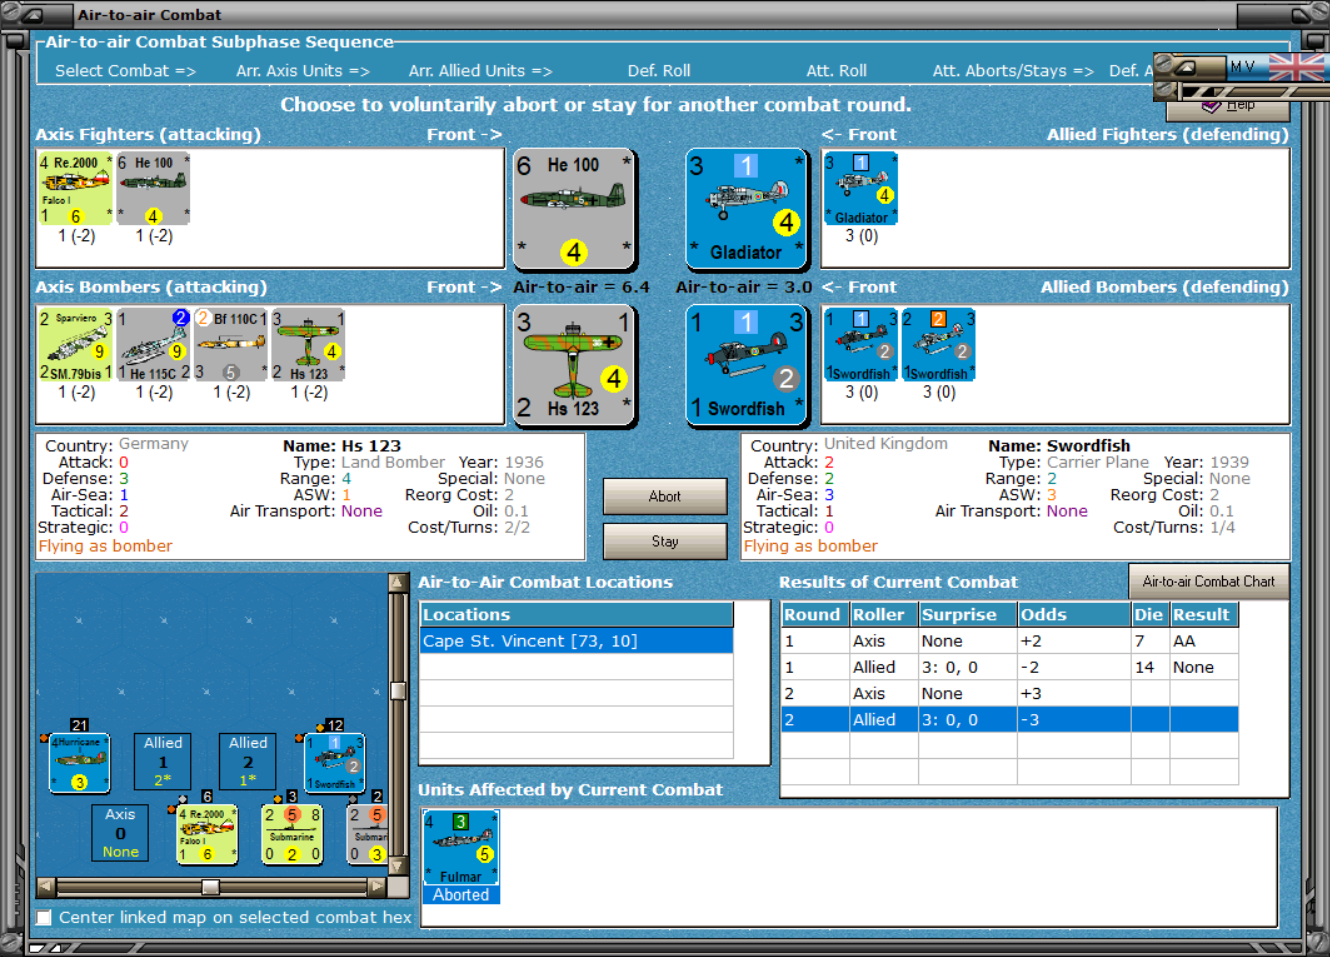Click the Select Combat subphase label
The image size is (1330, 957).
pos(125,71)
